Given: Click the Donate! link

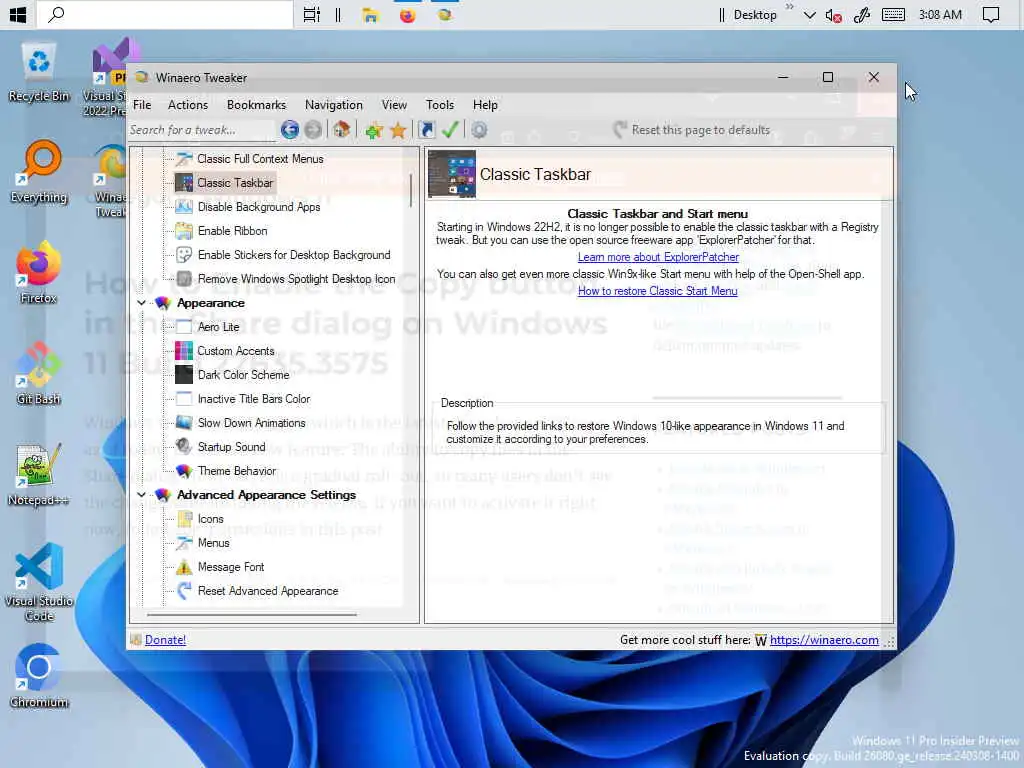Looking at the screenshot, I should [165, 640].
